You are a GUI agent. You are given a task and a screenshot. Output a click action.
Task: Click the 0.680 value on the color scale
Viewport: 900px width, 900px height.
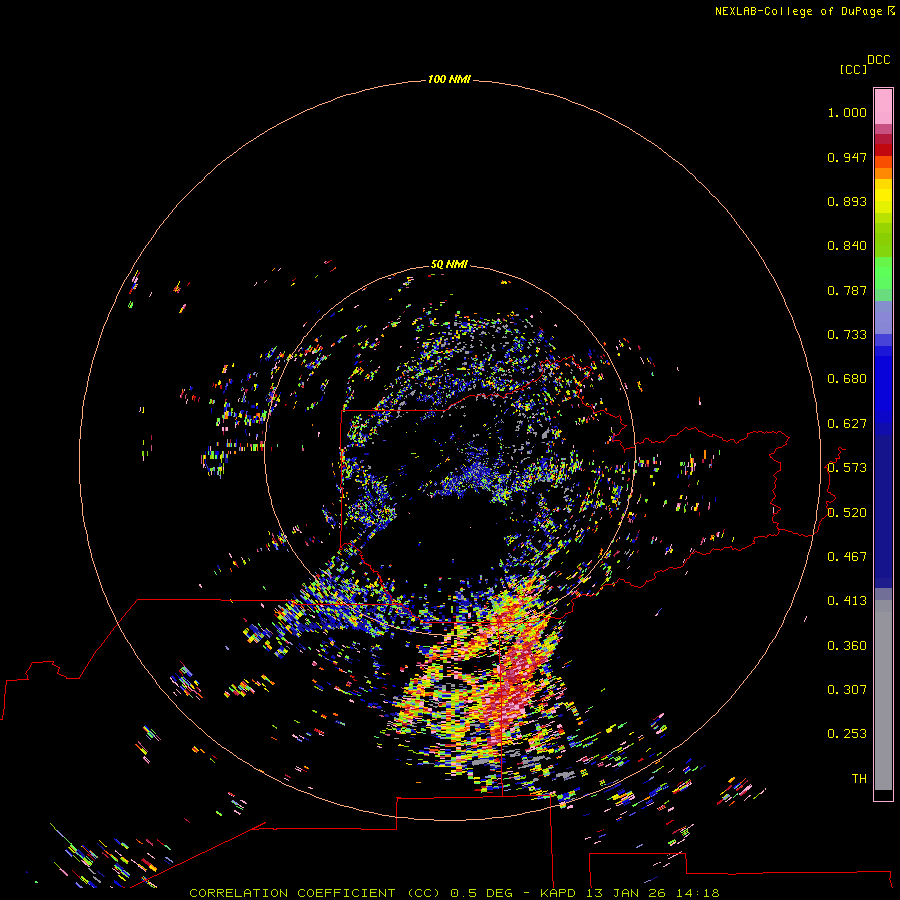point(847,379)
